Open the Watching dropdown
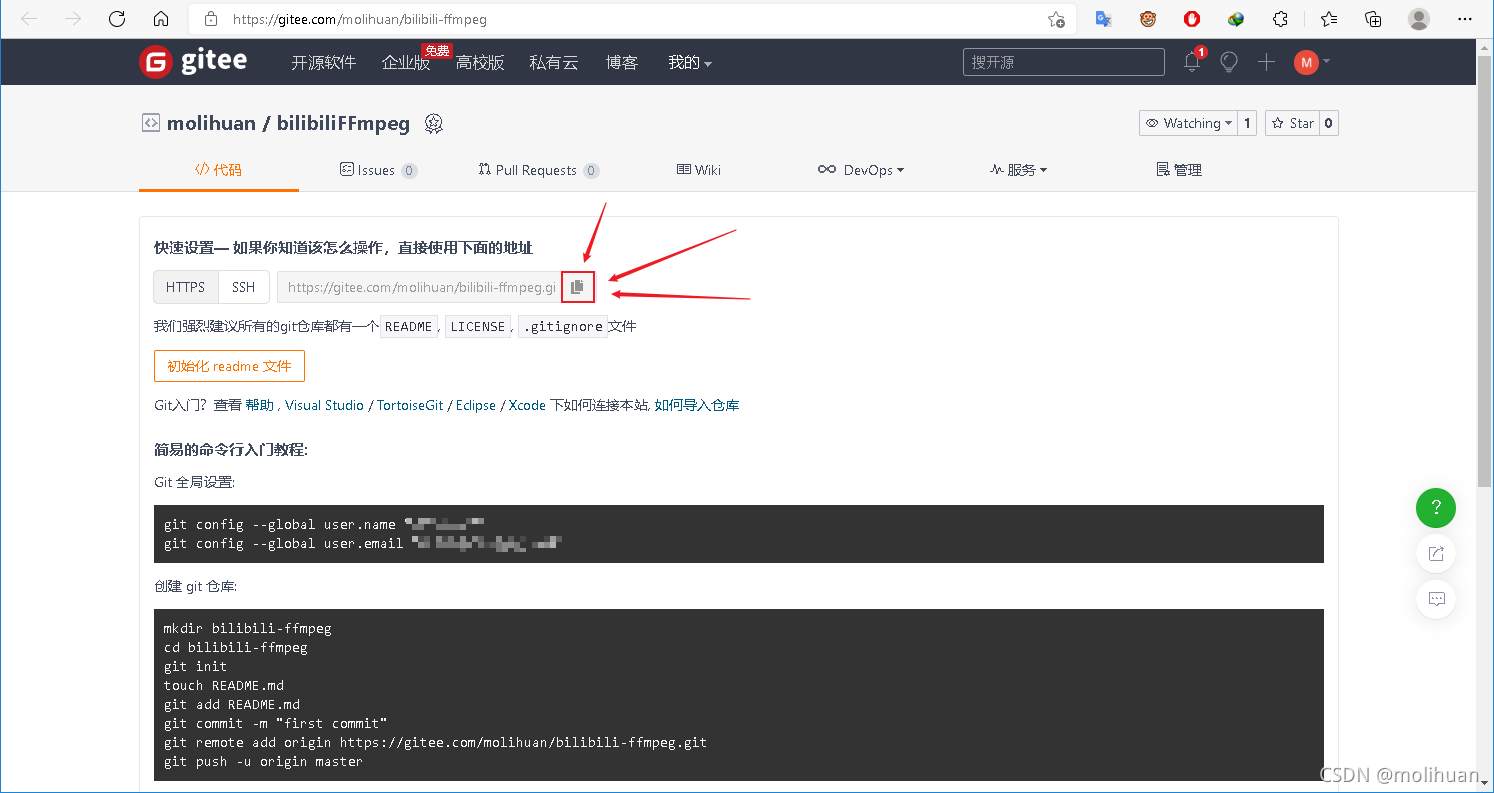 (1188, 123)
